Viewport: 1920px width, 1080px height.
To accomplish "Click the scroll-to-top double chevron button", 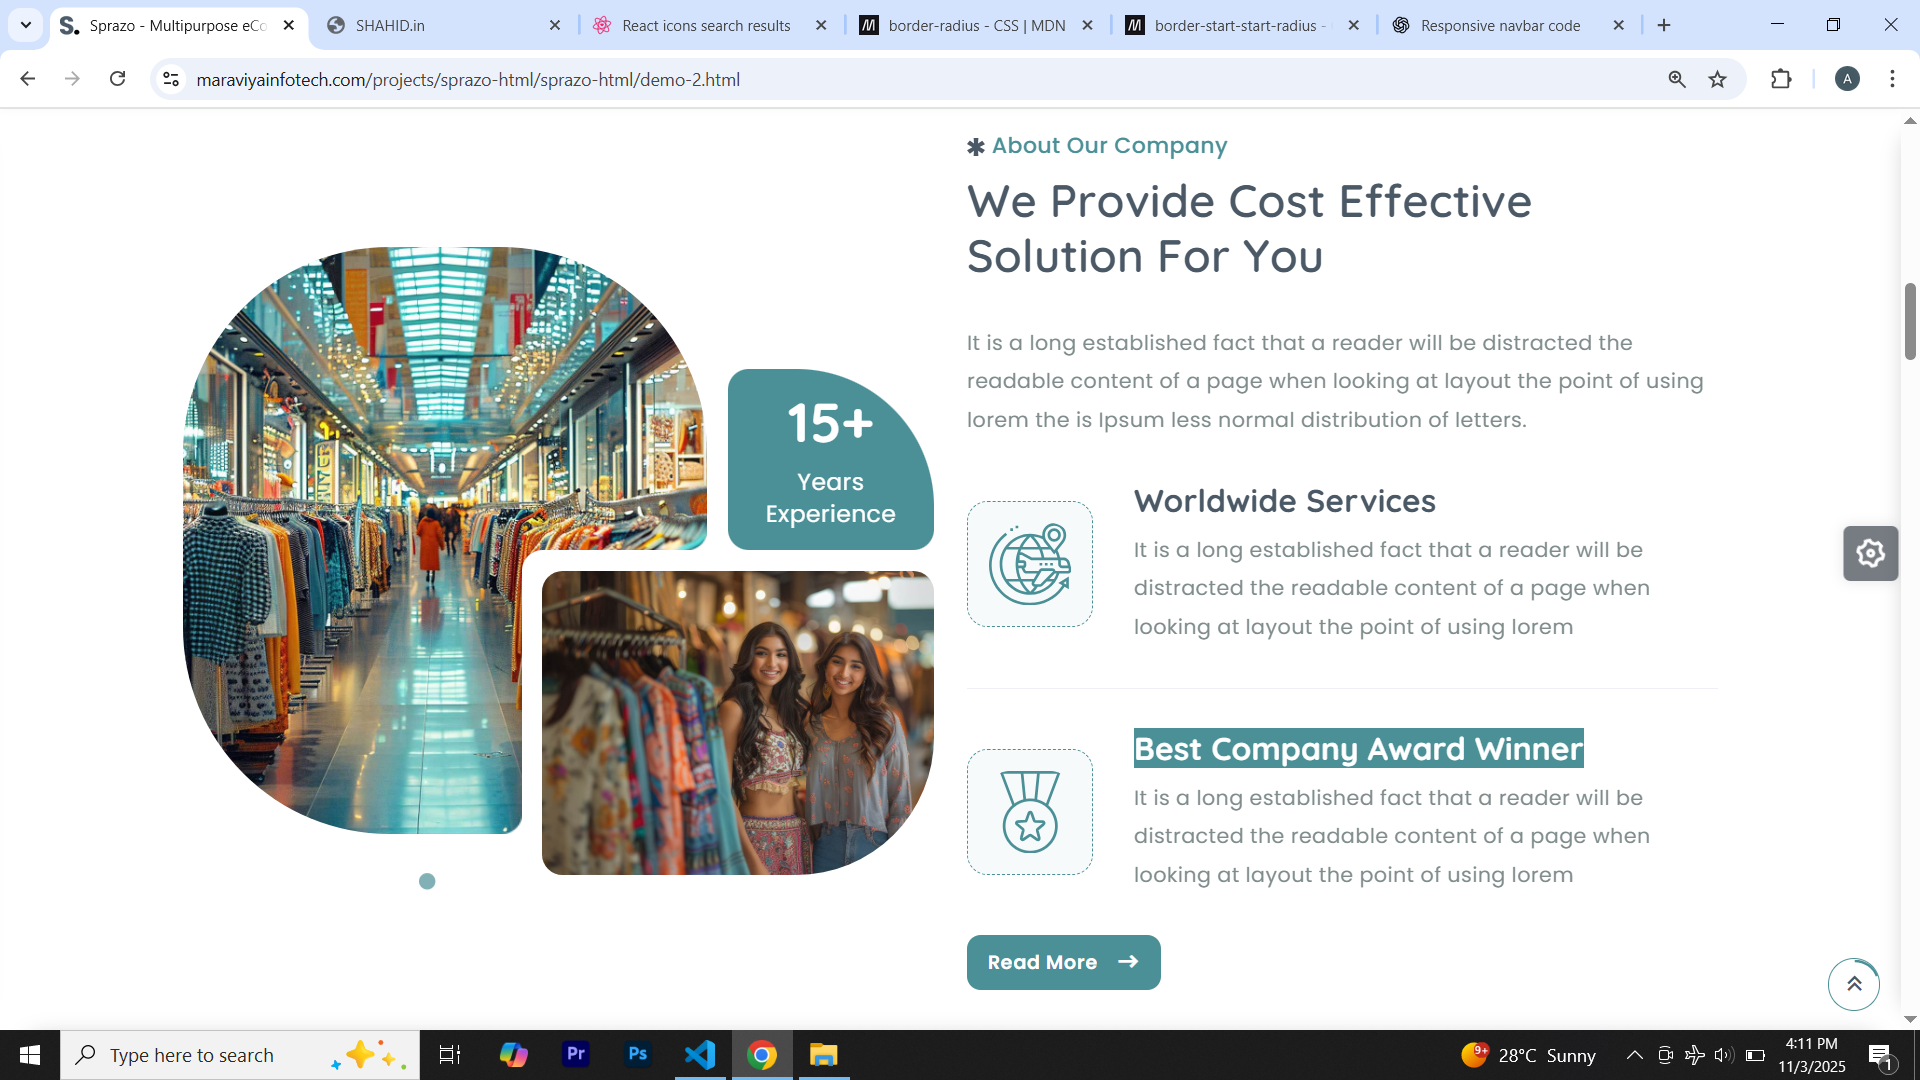I will coord(1853,984).
